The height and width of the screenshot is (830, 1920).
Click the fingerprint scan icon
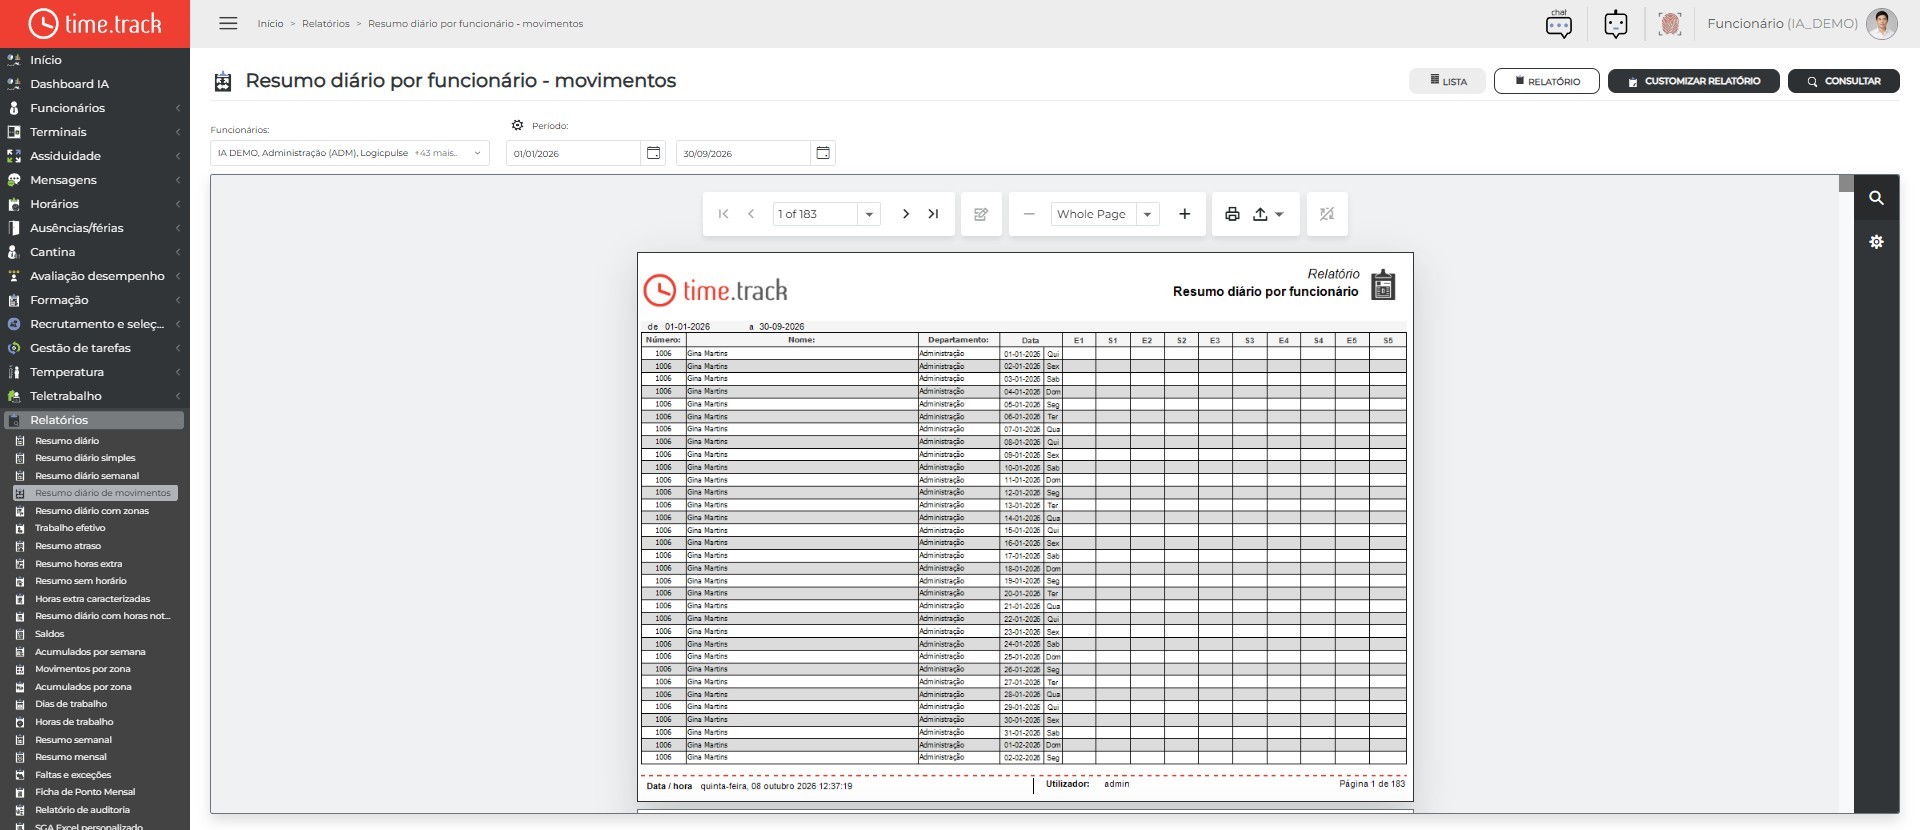click(1669, 24)
